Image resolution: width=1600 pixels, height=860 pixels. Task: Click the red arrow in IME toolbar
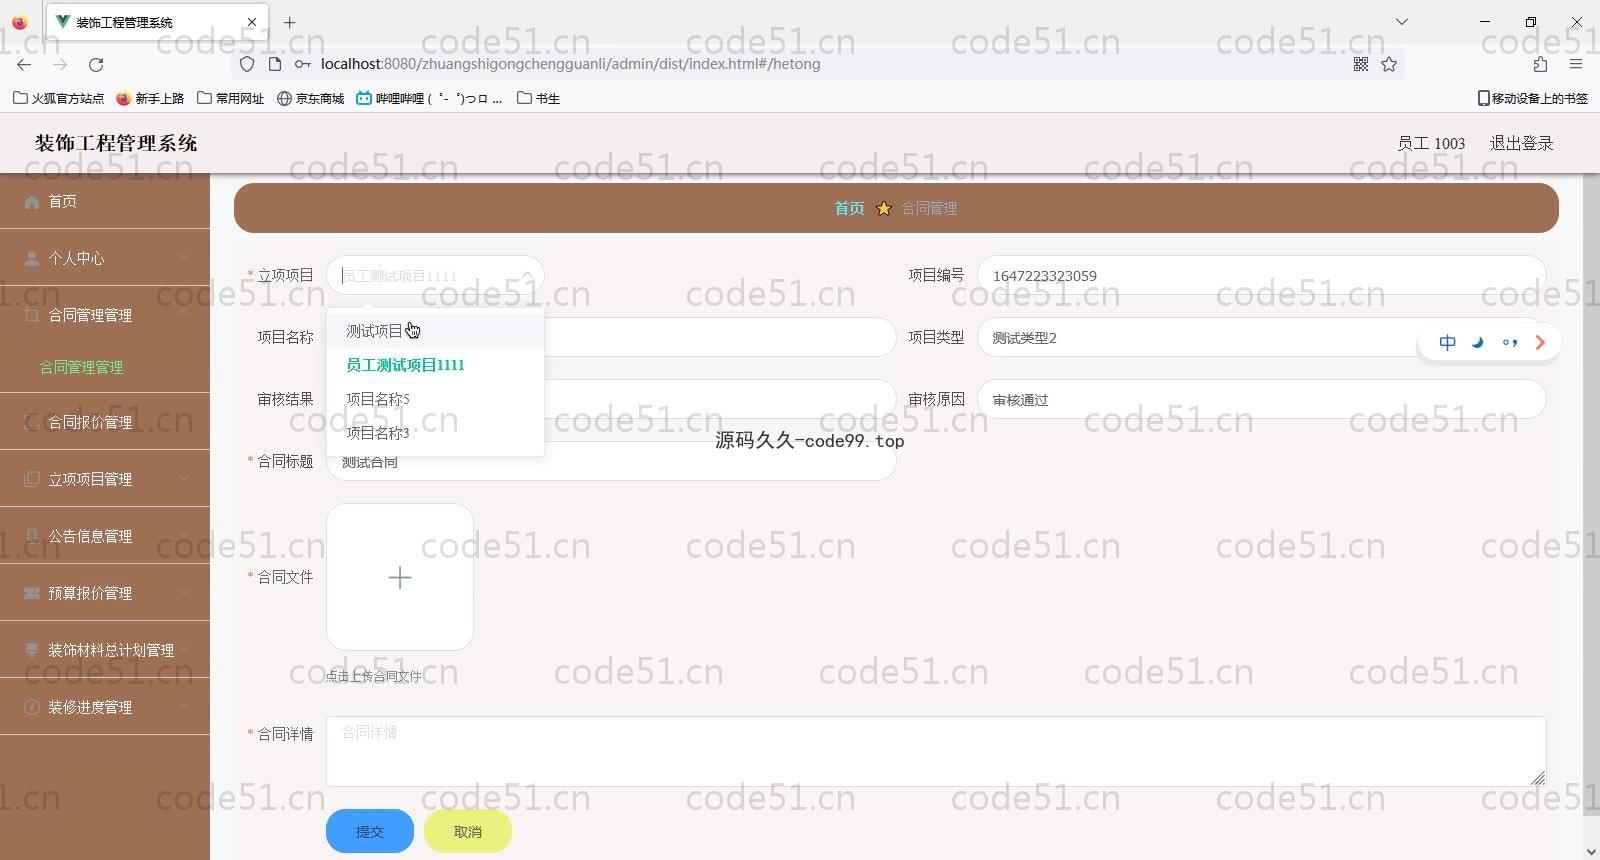point(1540,342)
